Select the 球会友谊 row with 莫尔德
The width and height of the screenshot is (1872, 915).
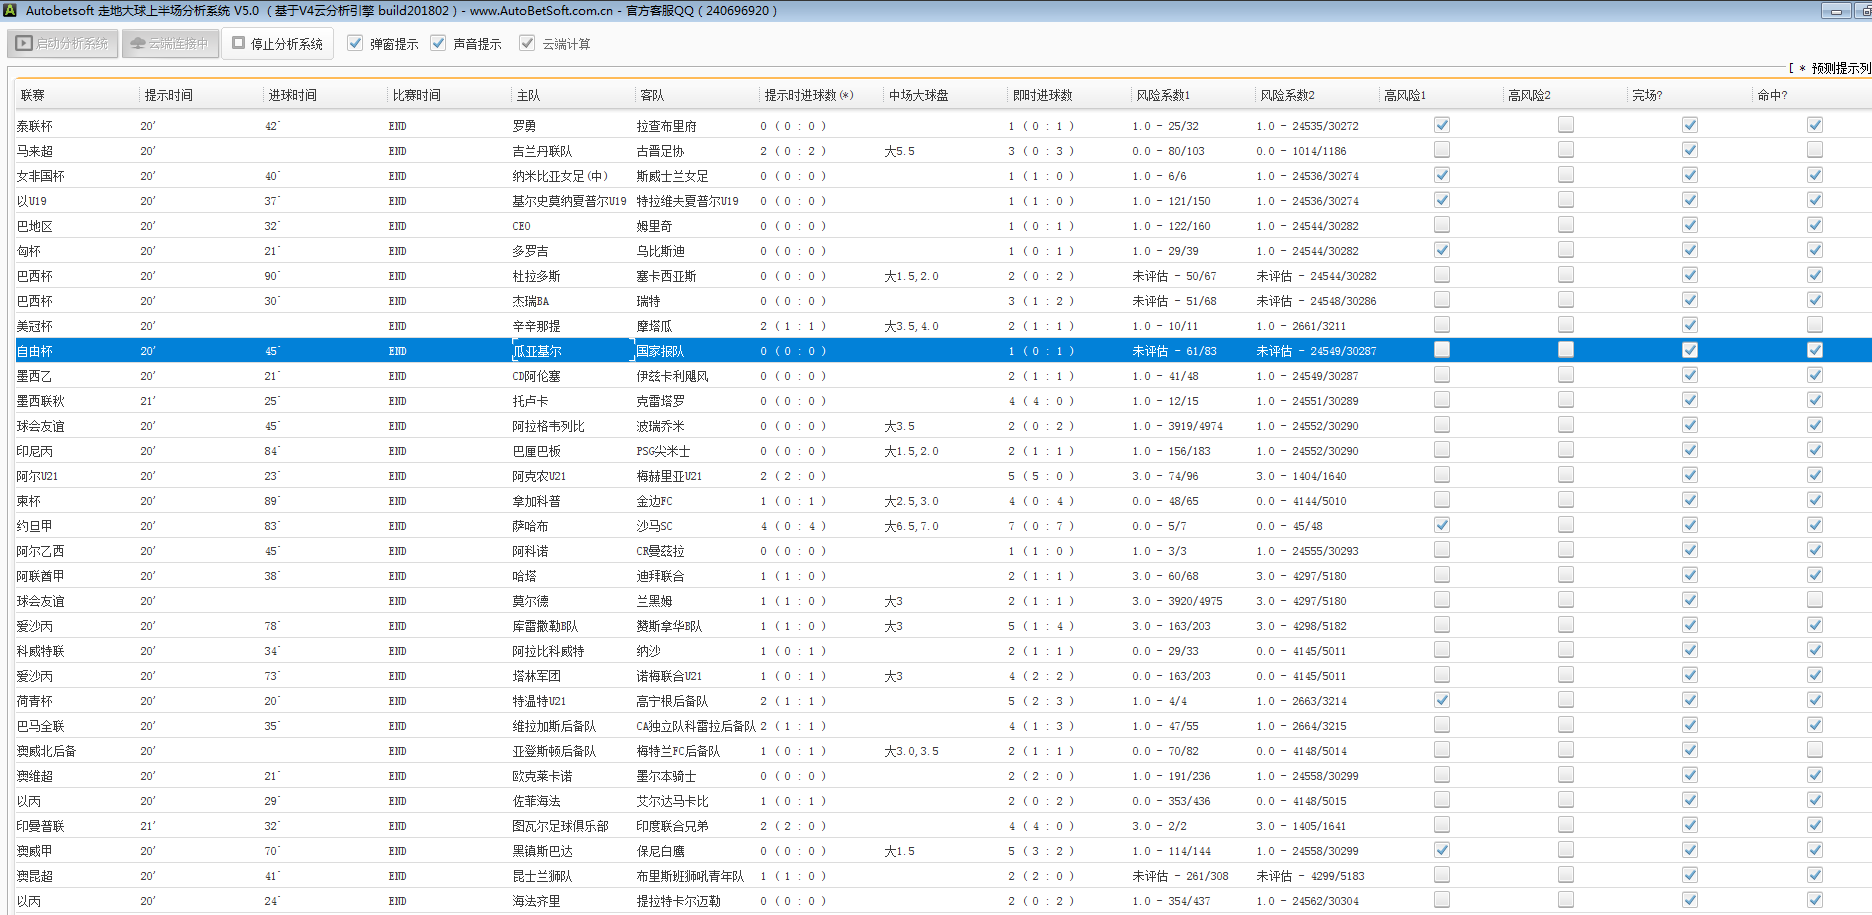click(x=41, y=601)
